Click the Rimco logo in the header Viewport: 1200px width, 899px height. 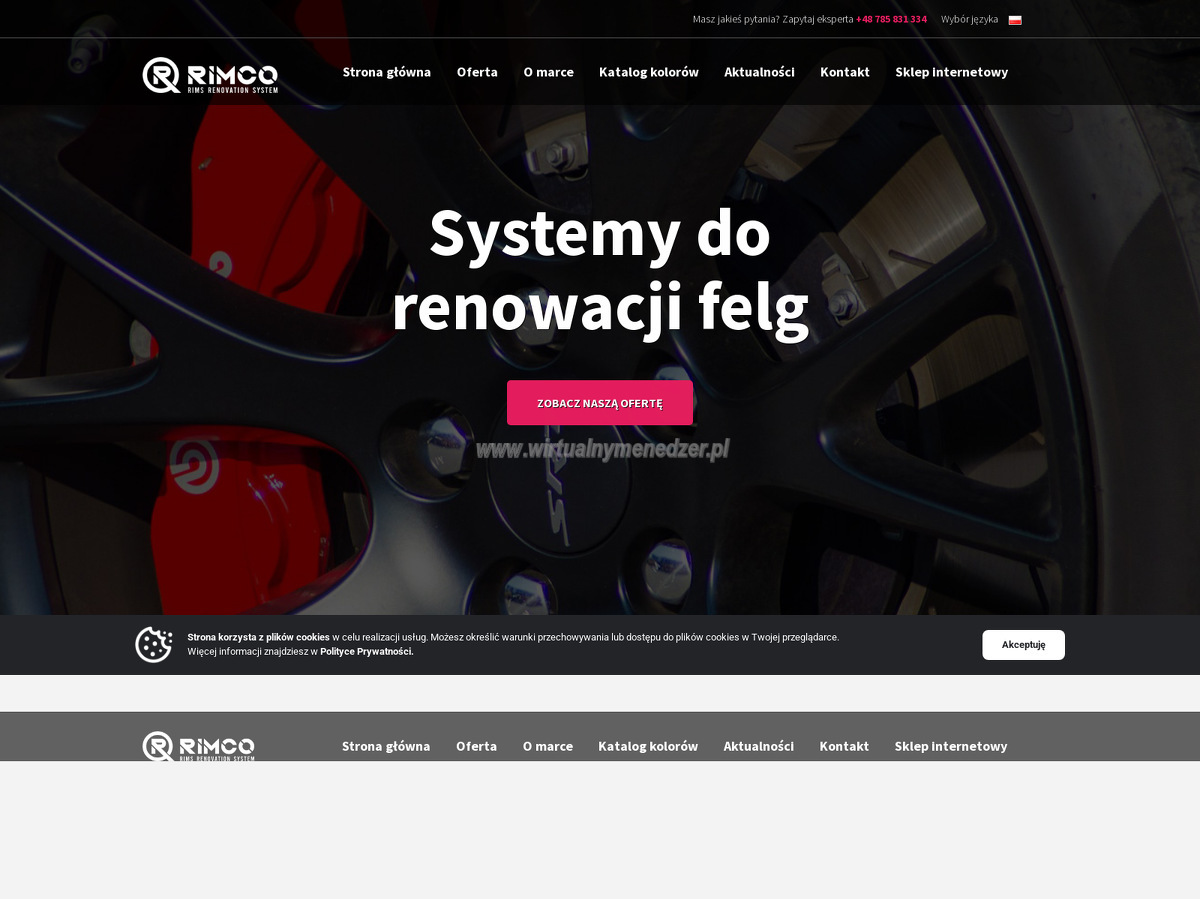pos(210,75)
